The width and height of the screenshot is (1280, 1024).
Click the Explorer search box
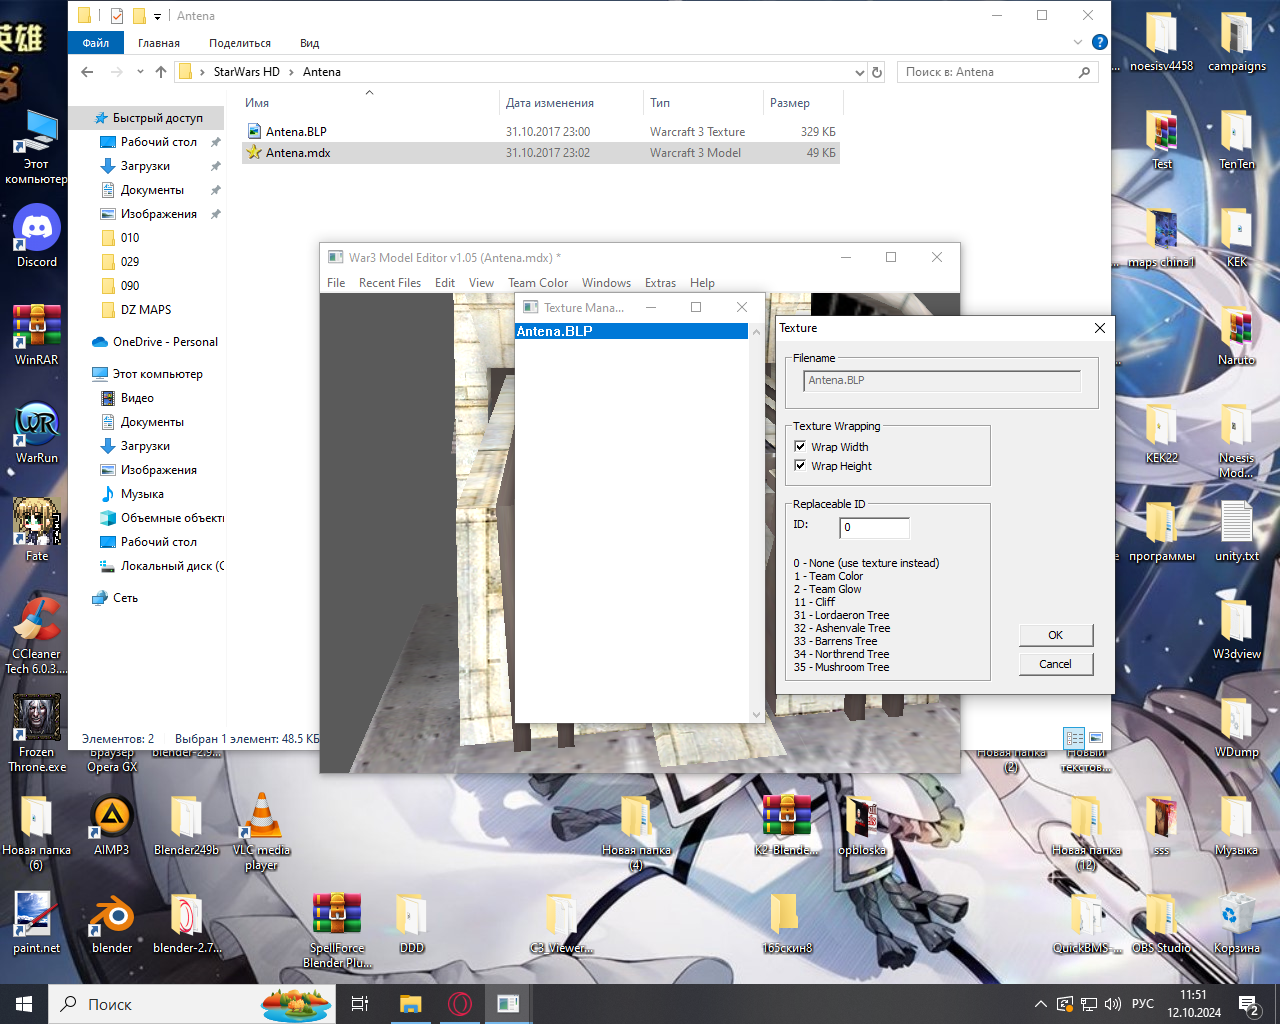pyautogui.click(x=997, y=72)
